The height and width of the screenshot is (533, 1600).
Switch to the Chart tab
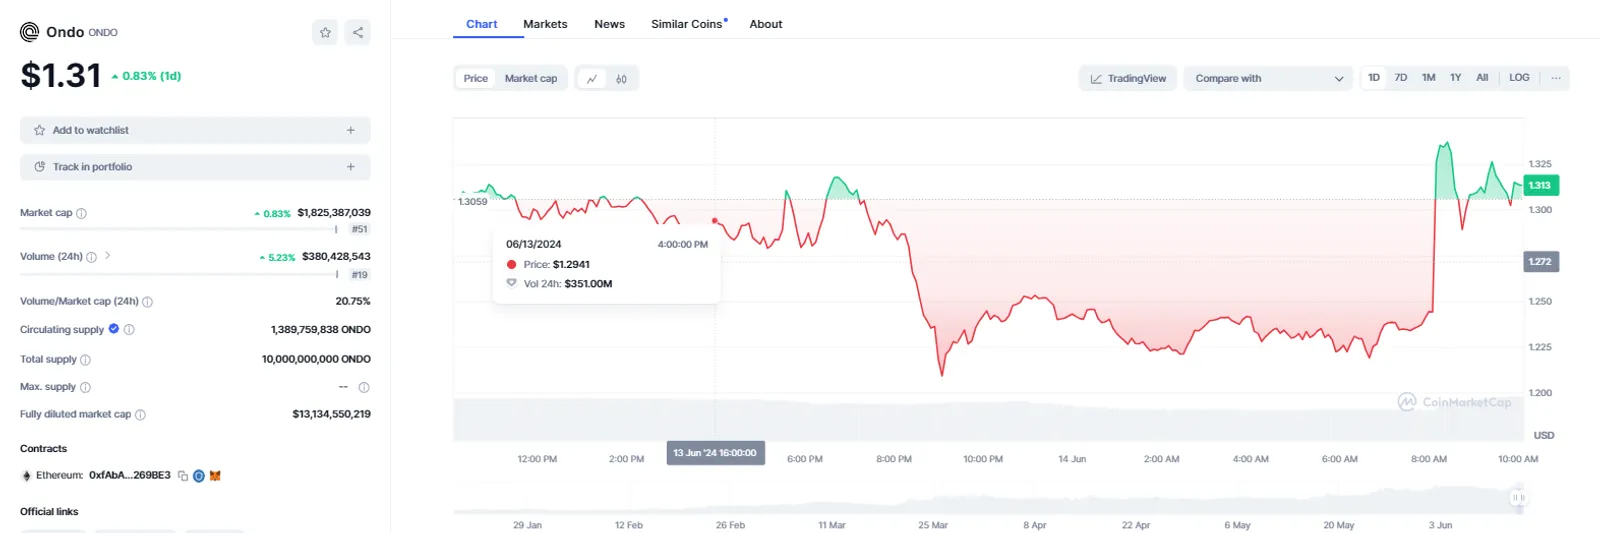[x=481, y=24]
